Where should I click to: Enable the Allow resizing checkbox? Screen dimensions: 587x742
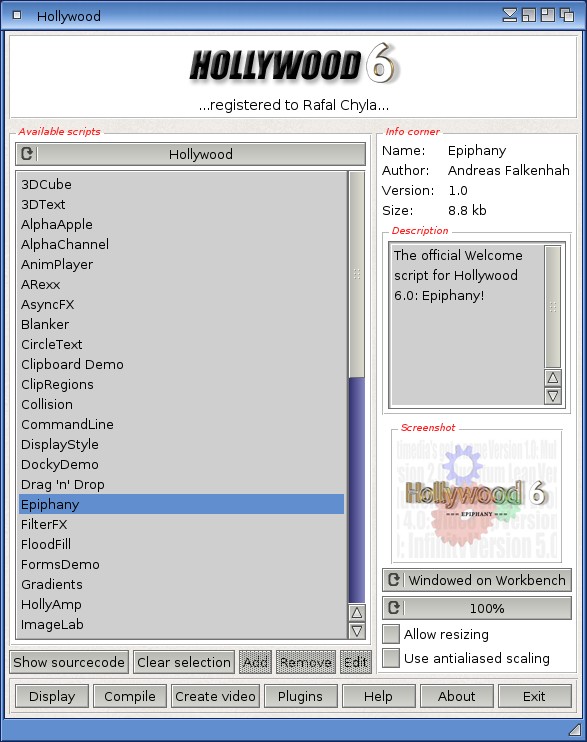(391, 634)
